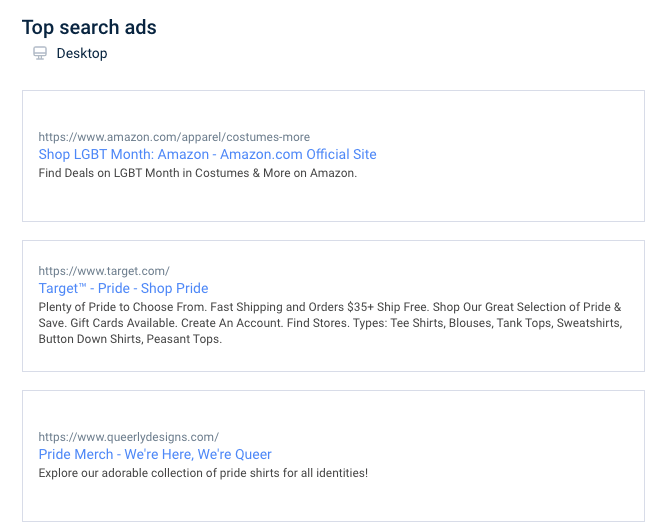Click the queerlydesigns.com URL
Image resolution: width=662 pixels, height=526 pixels.
point(129,437)
